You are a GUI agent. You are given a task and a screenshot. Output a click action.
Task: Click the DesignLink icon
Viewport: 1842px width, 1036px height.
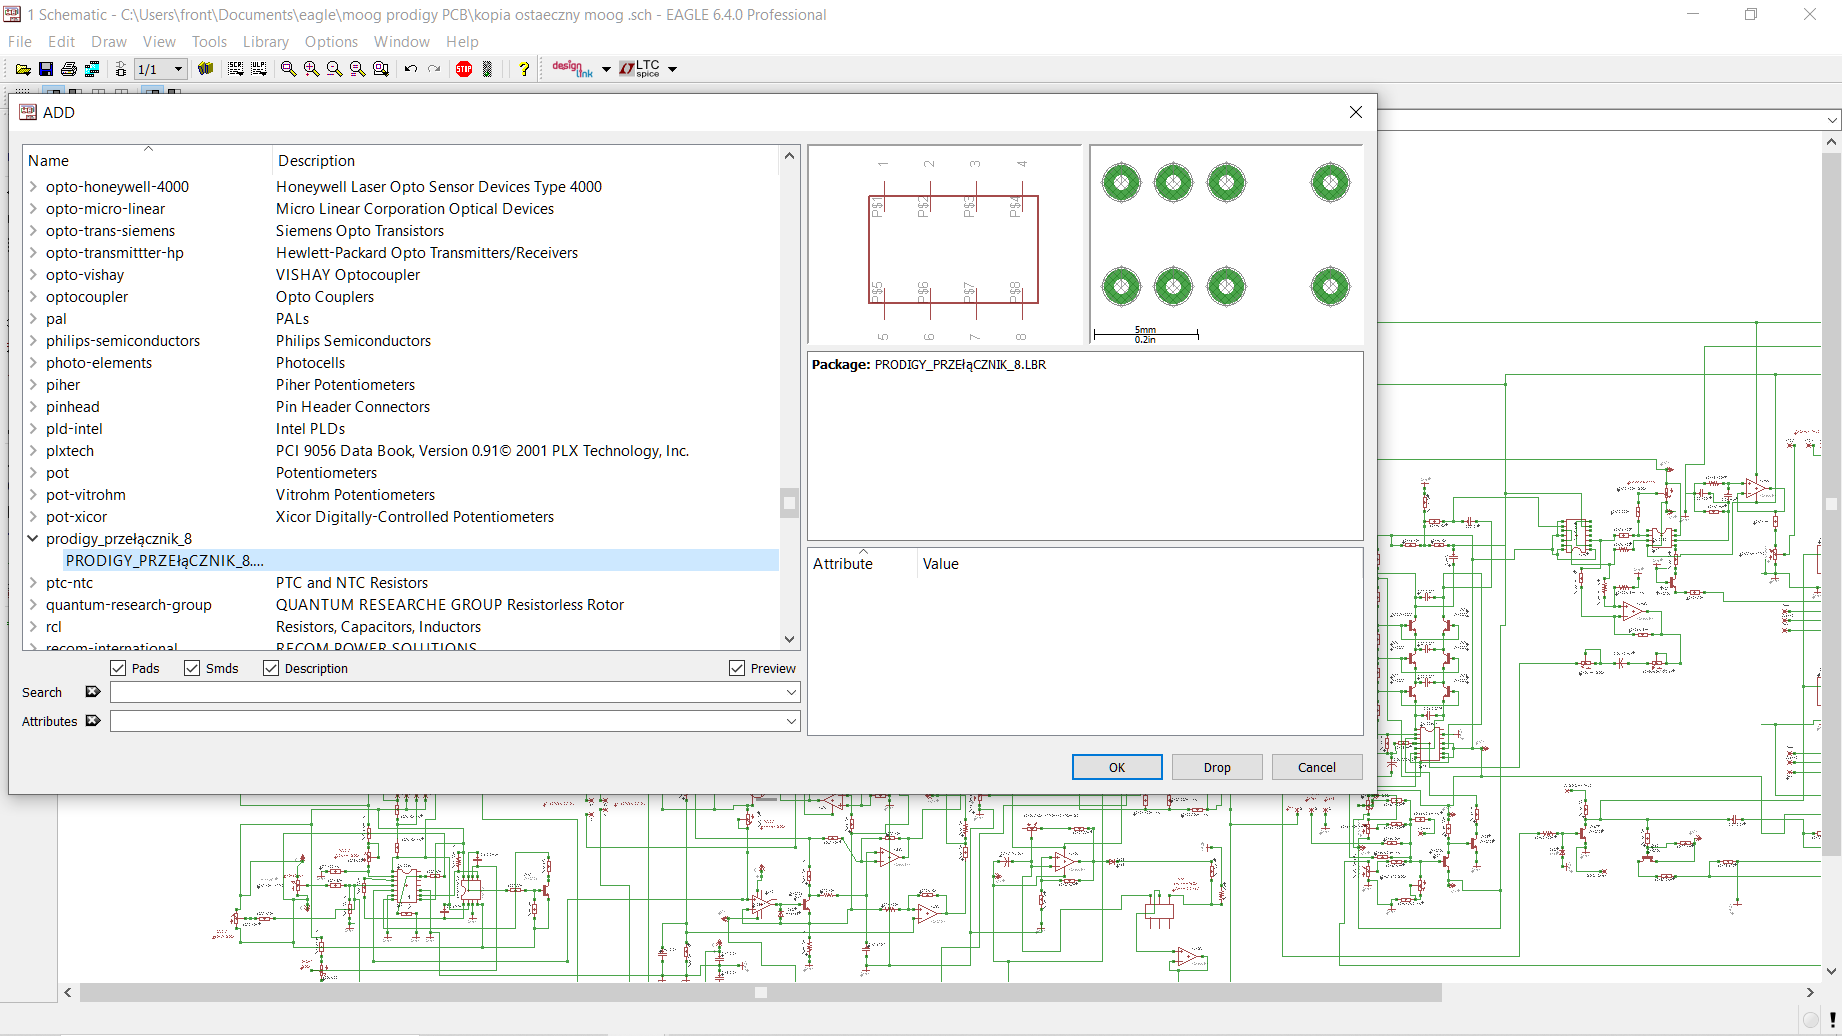(573, 68)
